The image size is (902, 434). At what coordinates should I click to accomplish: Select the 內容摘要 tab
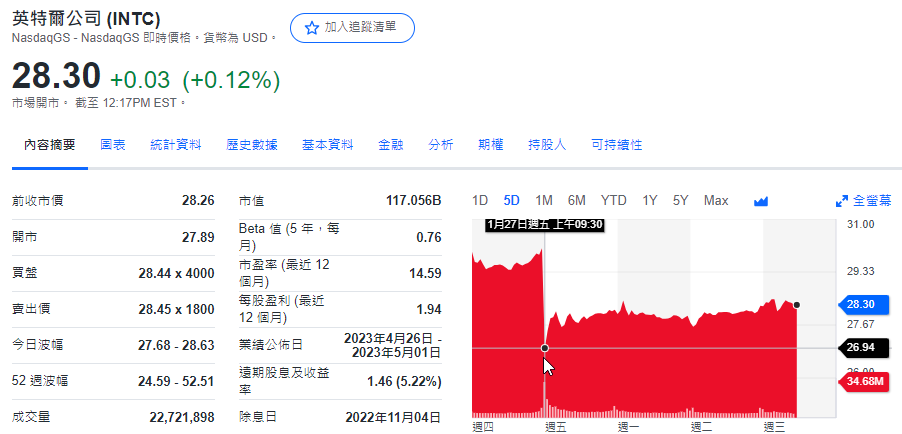pyautogui.click(x=49, y=145)
